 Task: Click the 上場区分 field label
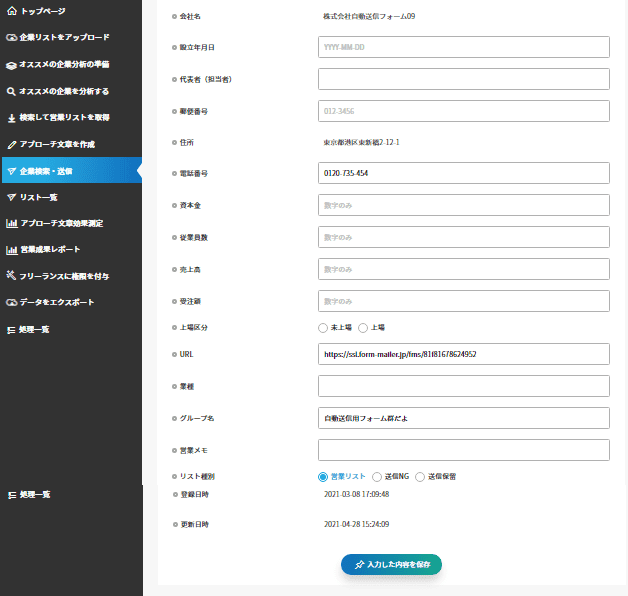click(x=193, y=328)
